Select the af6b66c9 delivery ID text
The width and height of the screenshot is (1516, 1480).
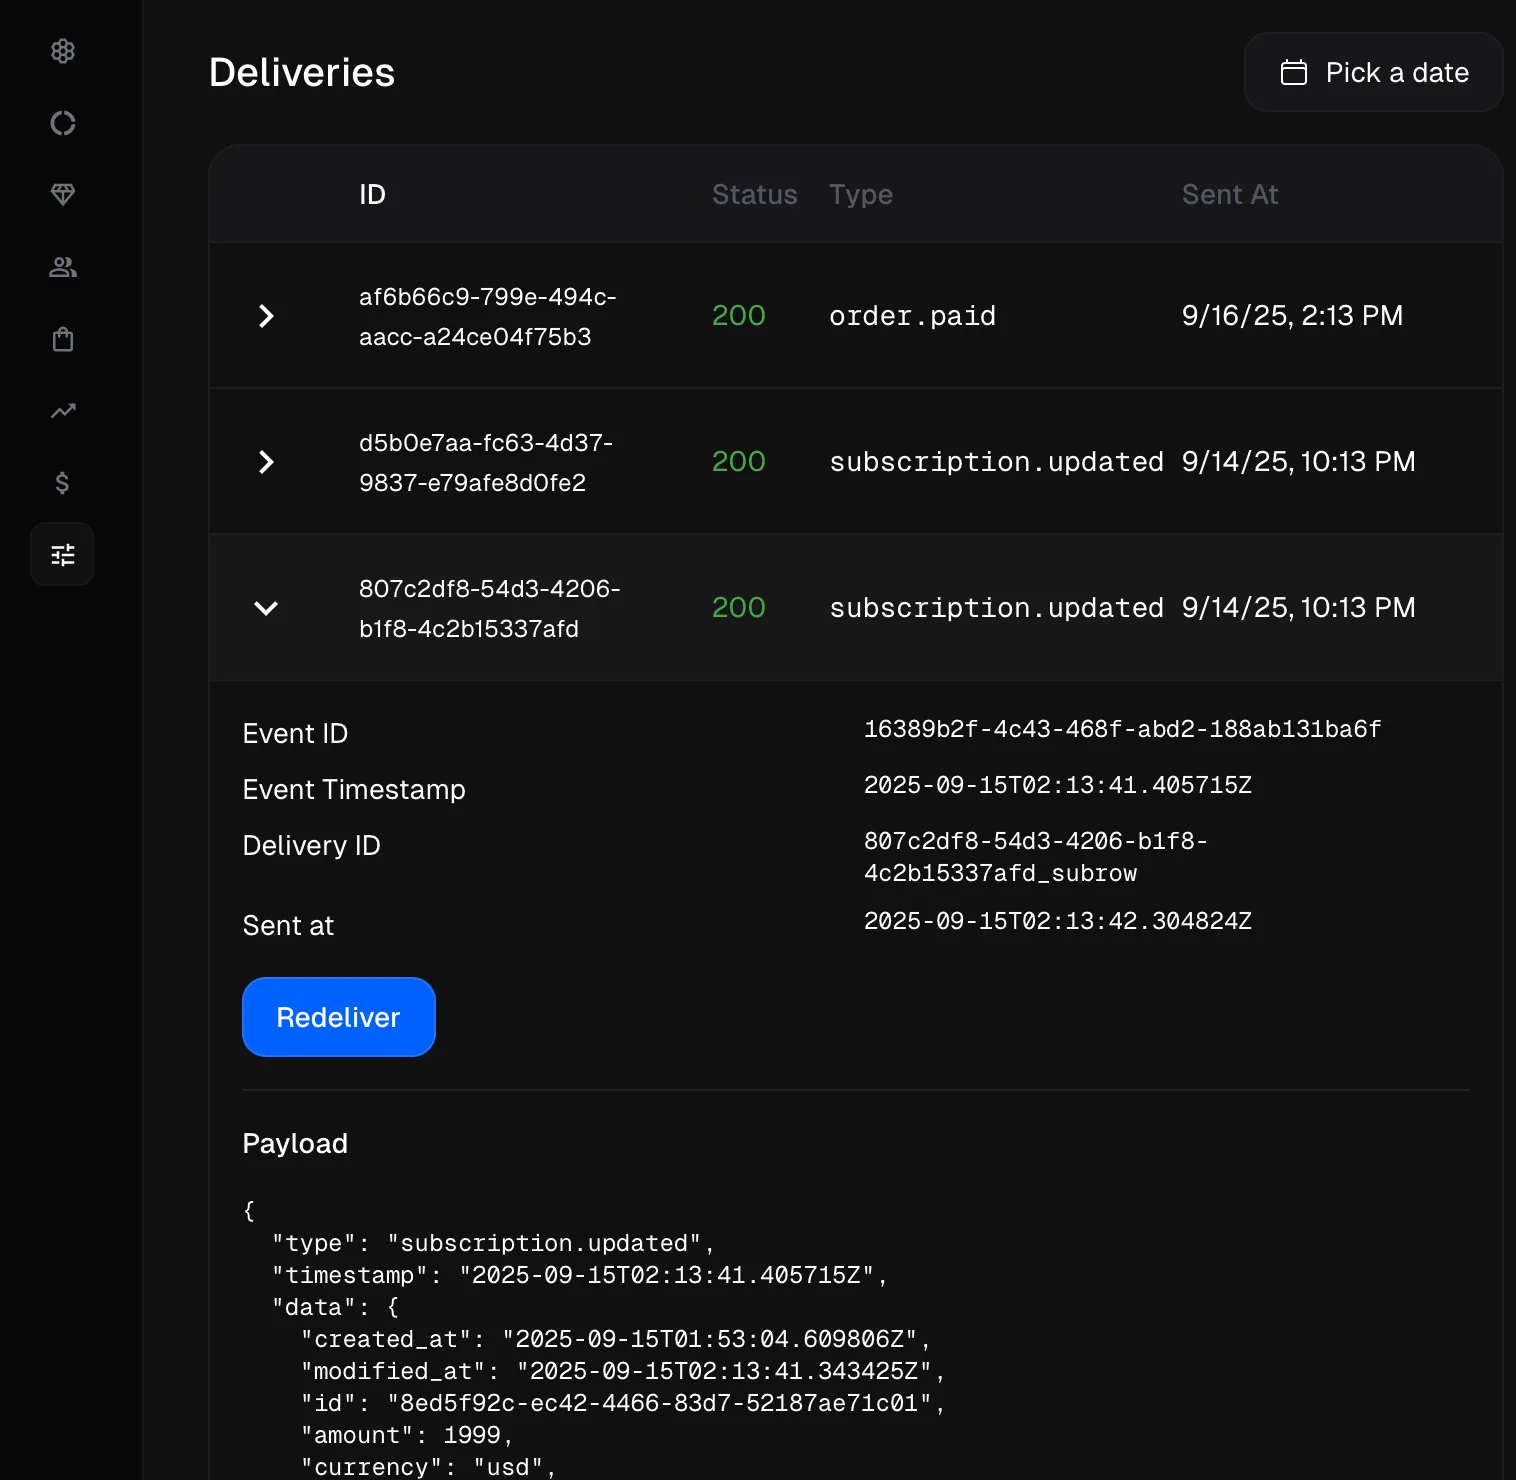[x=487, y=316]
